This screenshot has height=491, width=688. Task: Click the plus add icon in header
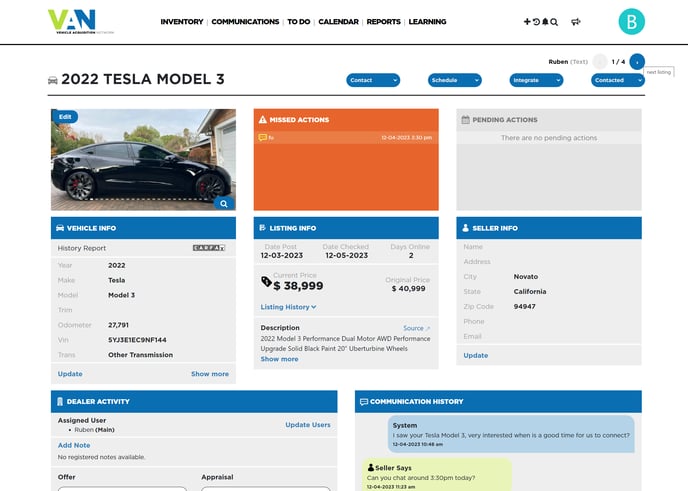click(527, 21)
